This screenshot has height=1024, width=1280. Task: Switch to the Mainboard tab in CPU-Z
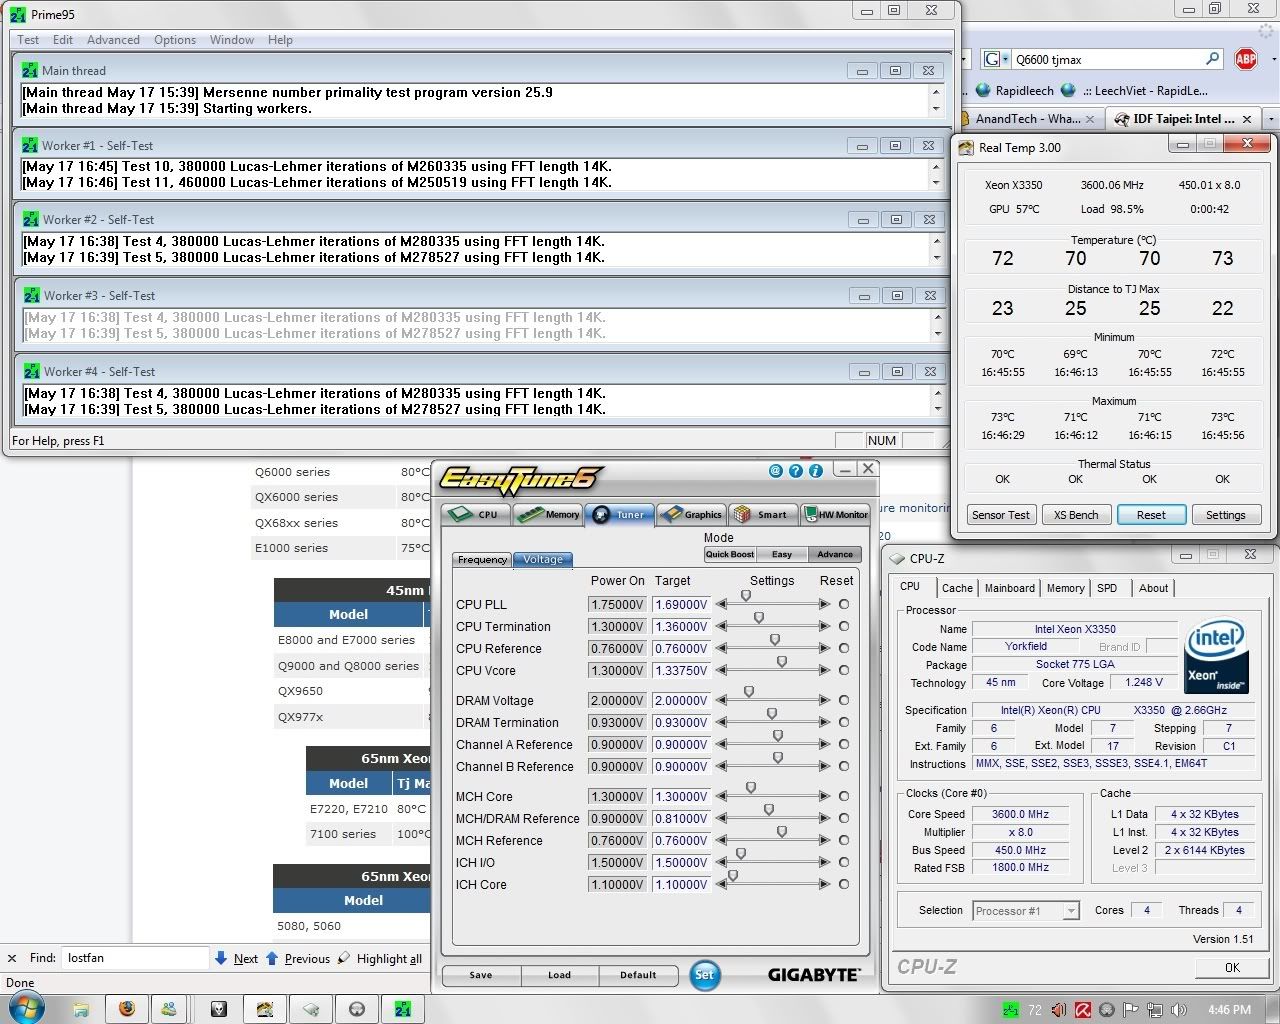click(1009, 588)
